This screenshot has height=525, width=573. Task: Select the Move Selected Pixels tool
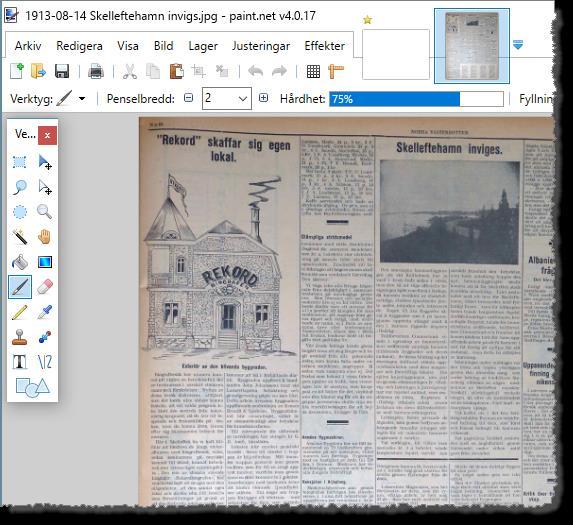(x=45, y=161)
